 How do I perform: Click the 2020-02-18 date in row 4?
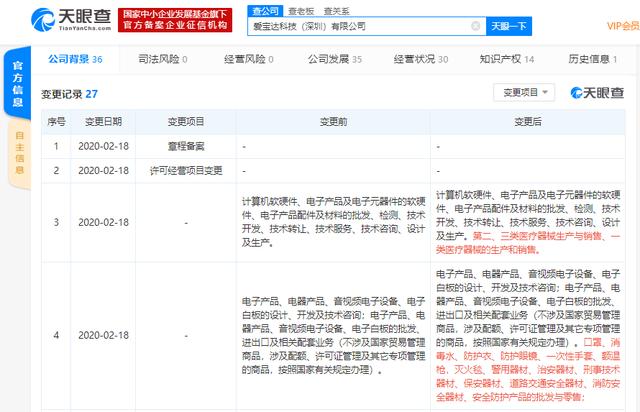(103, 335)
